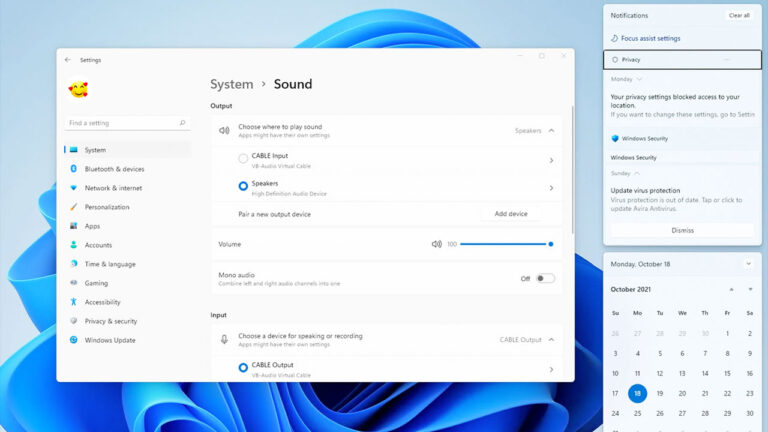Viewport: 768px width, 432px height.
Task: Select October 13 in the calendar
Action: (x=682, y=373)
